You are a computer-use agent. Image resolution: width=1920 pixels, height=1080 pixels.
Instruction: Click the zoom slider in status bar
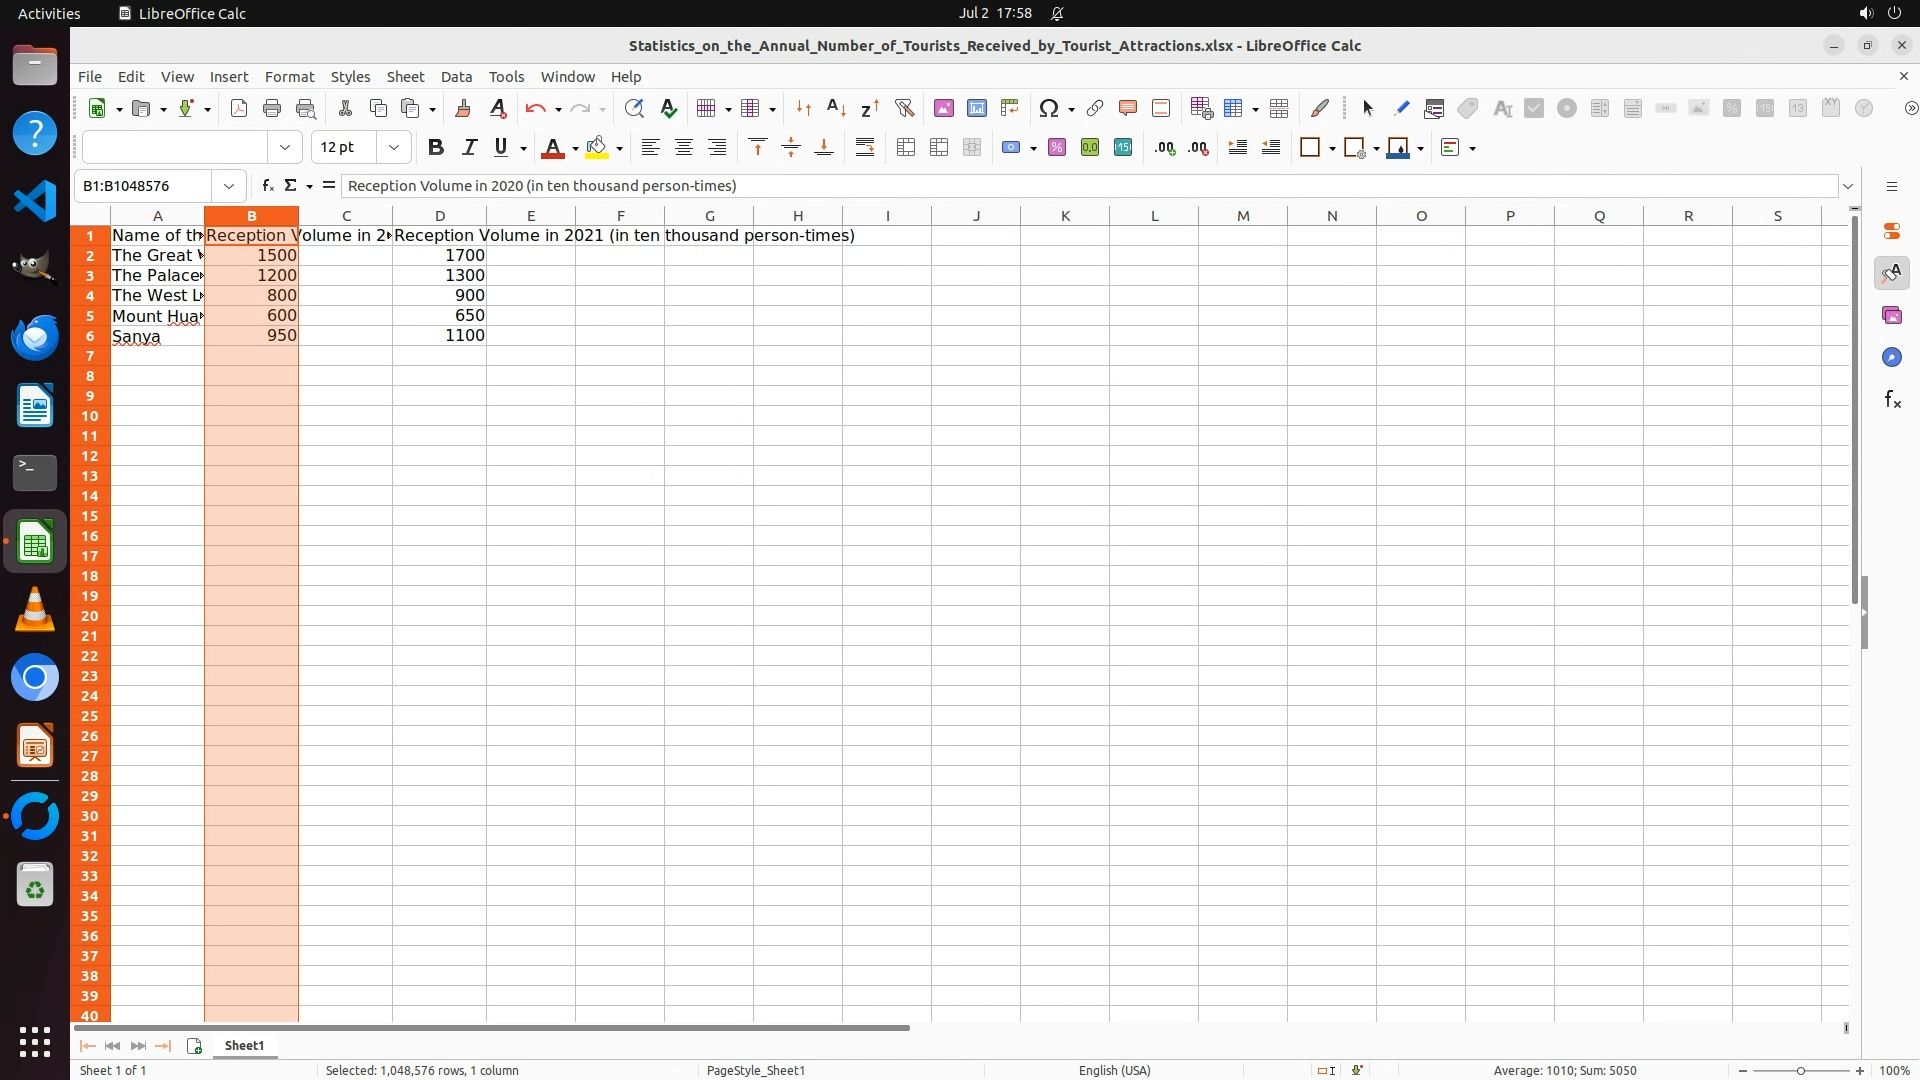[1800, 1070]
